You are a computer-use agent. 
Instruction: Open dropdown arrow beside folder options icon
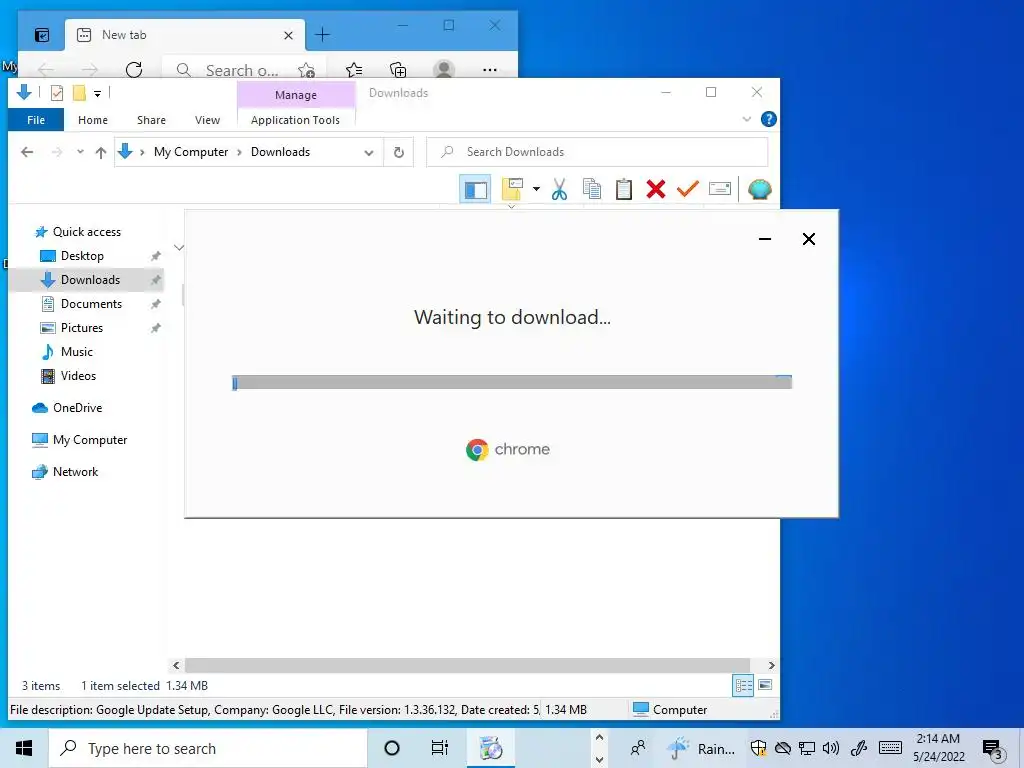[x=536, y=189]
